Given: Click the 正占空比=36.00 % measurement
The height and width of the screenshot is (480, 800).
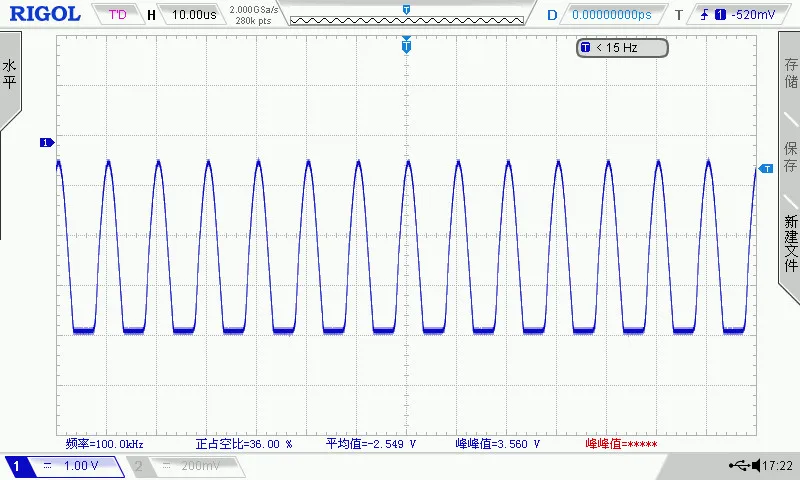Looking at the screenshot, I should (244, 444).
